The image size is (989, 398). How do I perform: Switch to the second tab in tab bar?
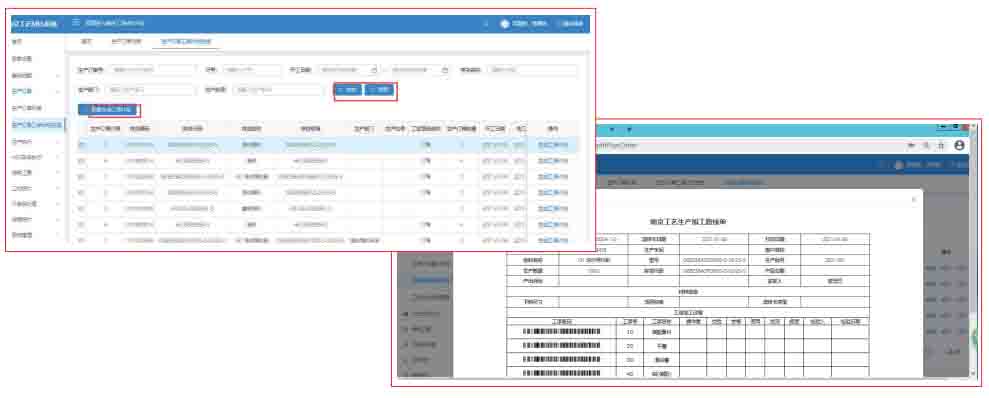click(x=126, y=42)
